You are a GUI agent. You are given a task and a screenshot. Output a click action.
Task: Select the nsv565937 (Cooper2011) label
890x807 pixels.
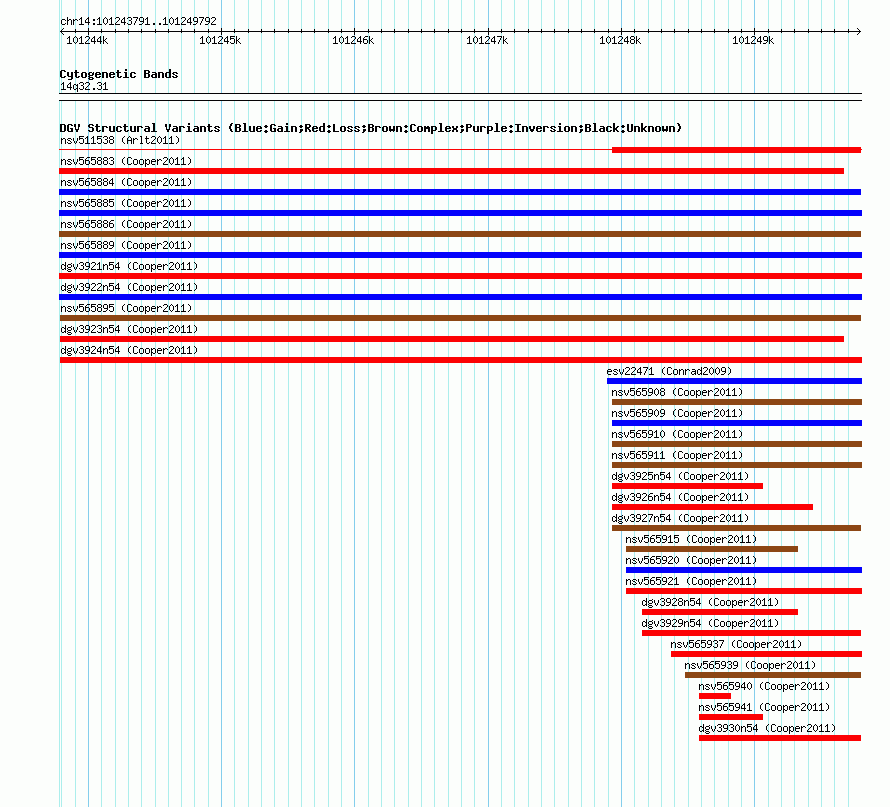(736, 644)
